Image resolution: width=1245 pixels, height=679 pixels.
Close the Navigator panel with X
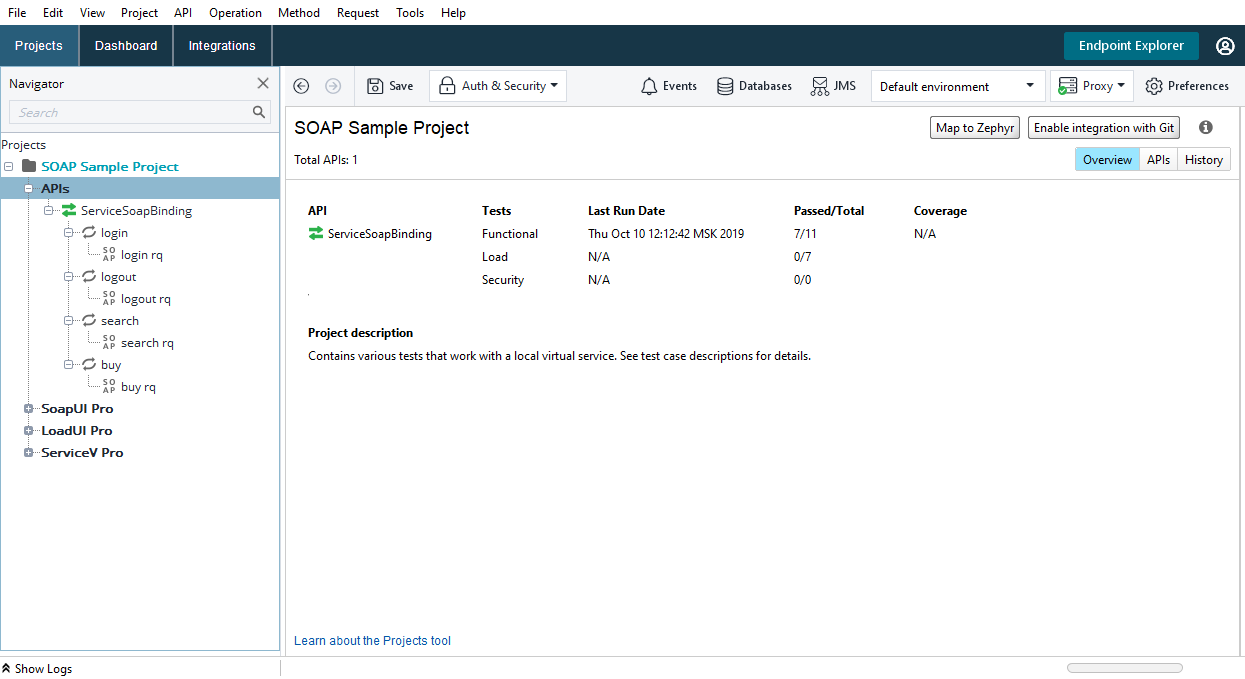tap(263, 84)
